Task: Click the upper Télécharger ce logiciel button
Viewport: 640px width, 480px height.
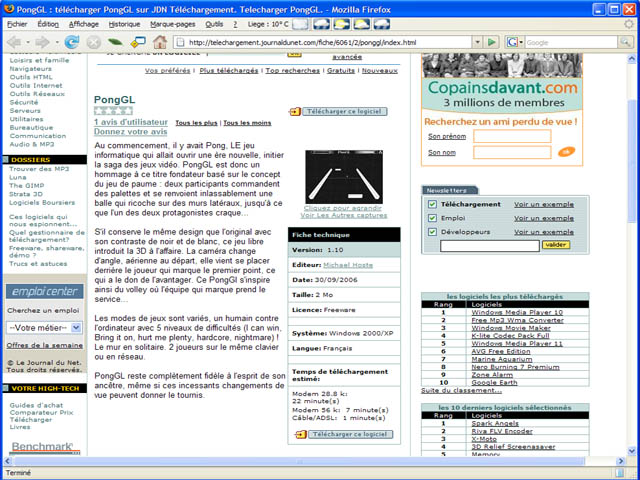Action: tap(344, 111)
